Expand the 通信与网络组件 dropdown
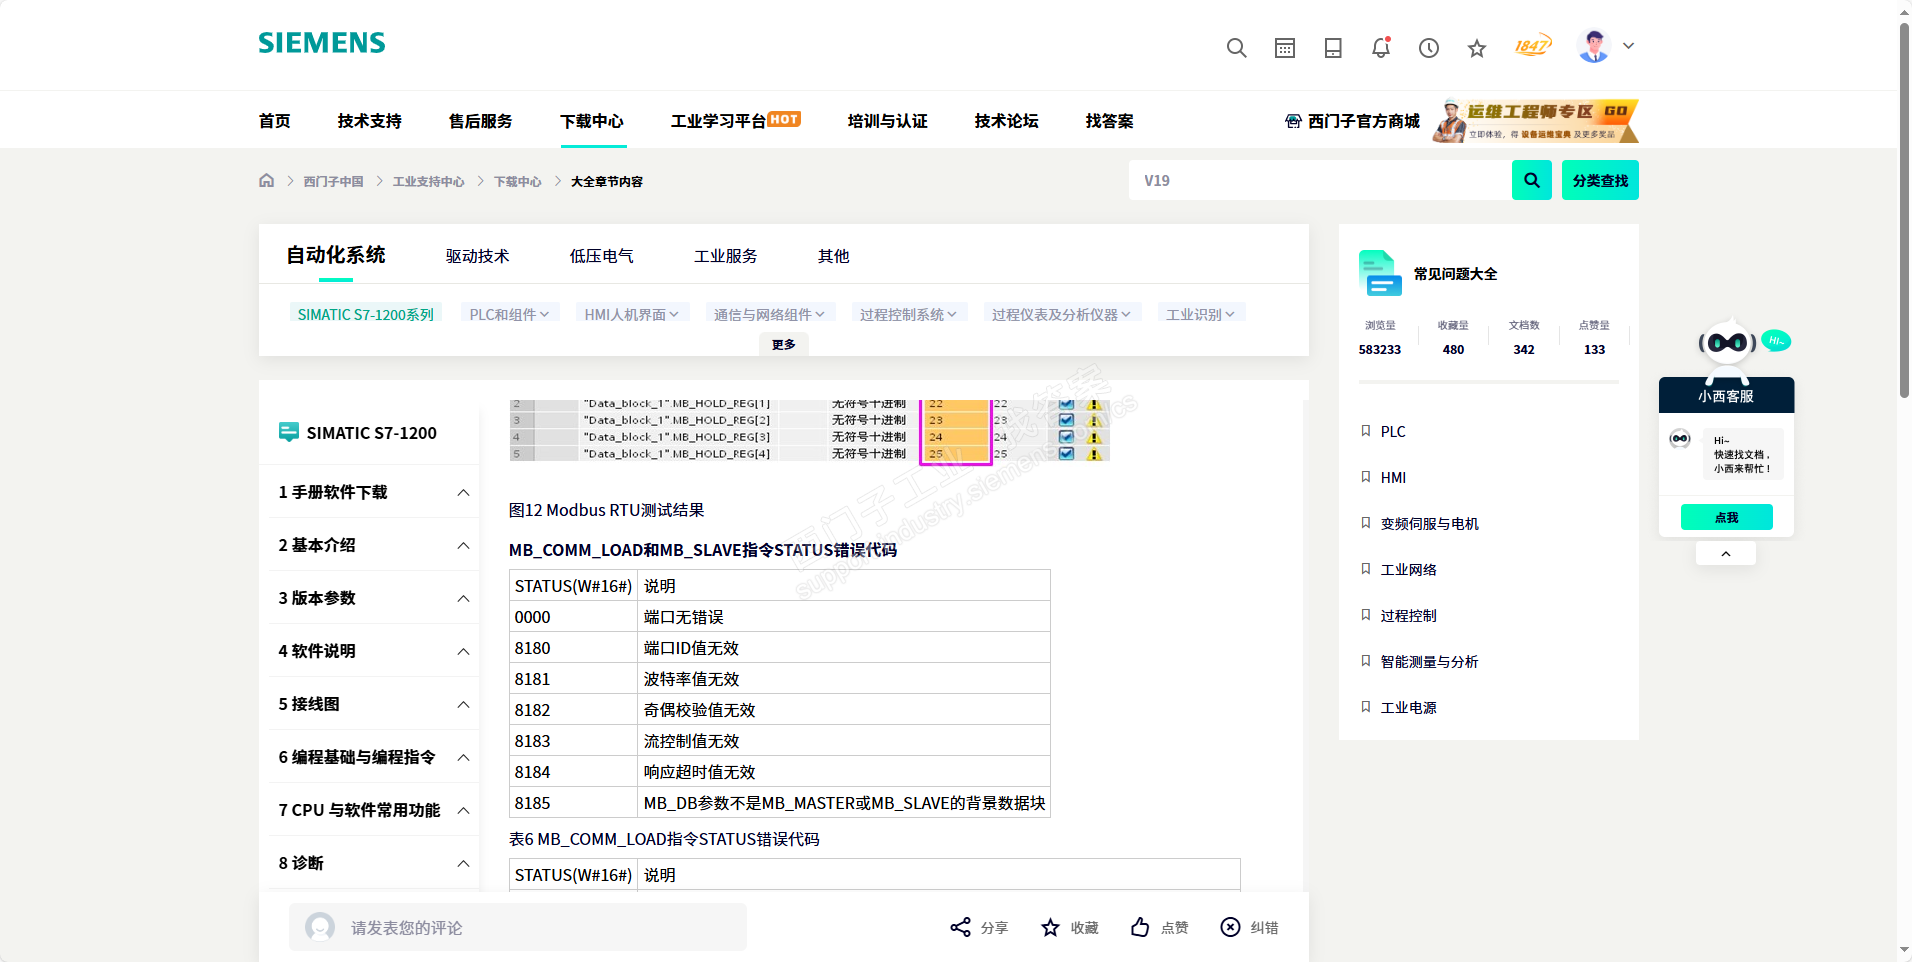The width and height of the screenshot is (1912, 962). [x=769, y=314]
